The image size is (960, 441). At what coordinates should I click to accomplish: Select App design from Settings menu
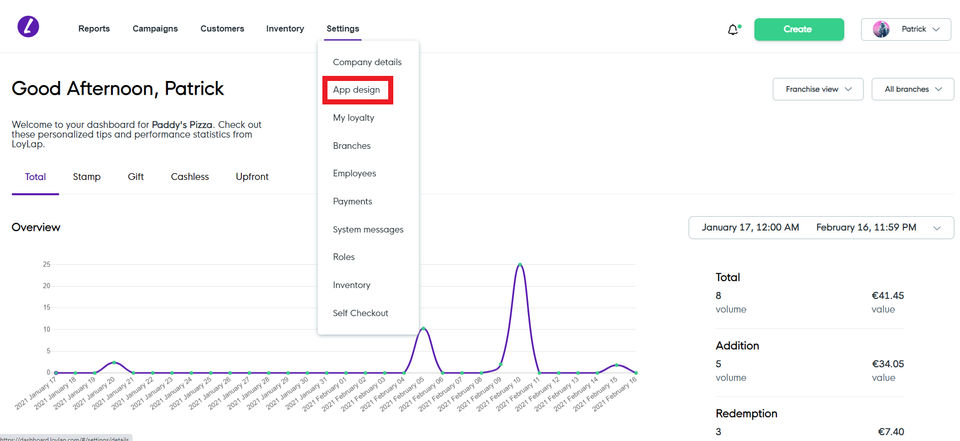pyautogui.click(x=357, y=90)
